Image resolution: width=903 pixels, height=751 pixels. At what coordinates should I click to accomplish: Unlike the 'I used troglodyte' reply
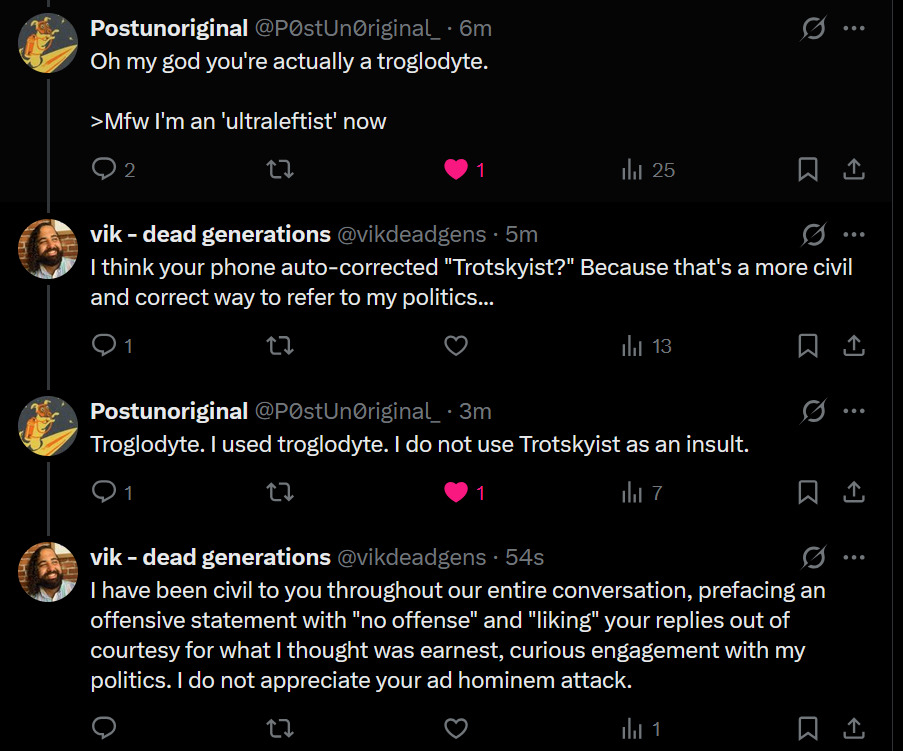coord(456,492)
